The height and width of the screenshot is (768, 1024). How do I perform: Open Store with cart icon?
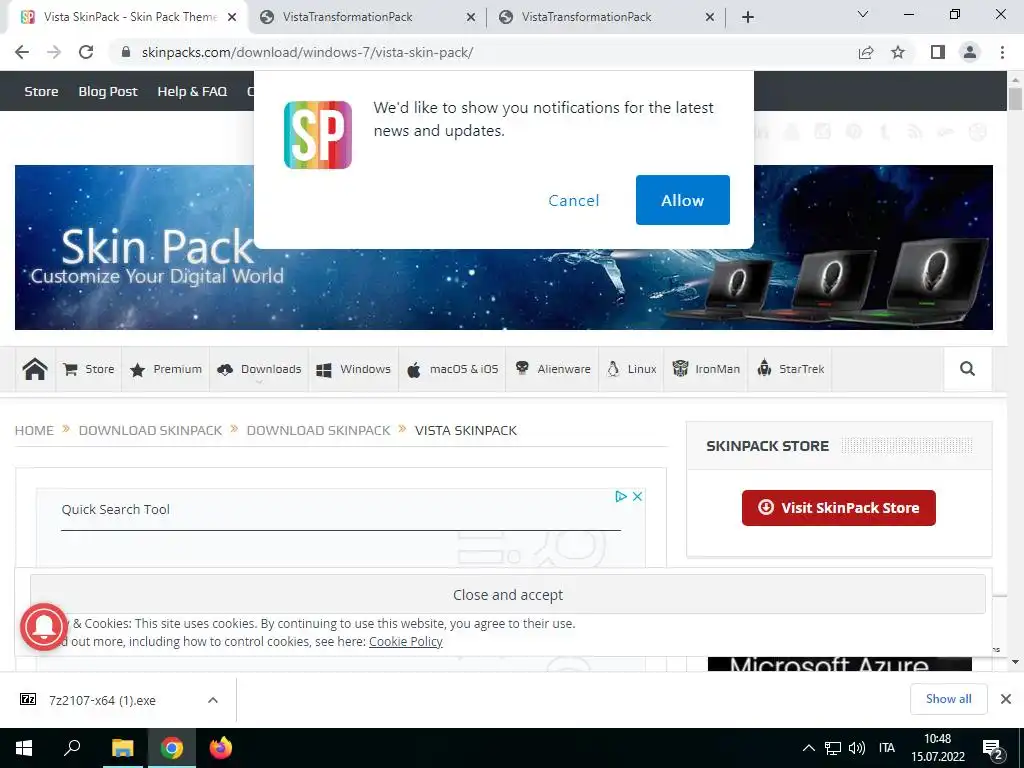pos(89,369)
